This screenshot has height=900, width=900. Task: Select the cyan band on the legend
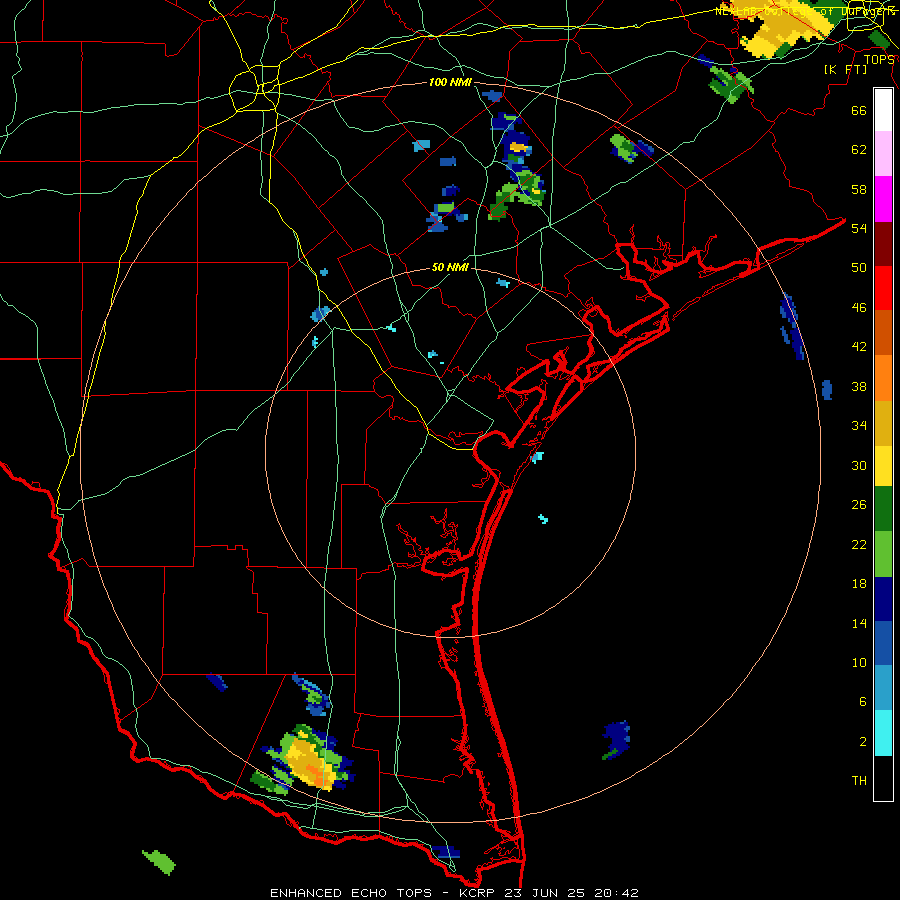click(x=883, y=733)
